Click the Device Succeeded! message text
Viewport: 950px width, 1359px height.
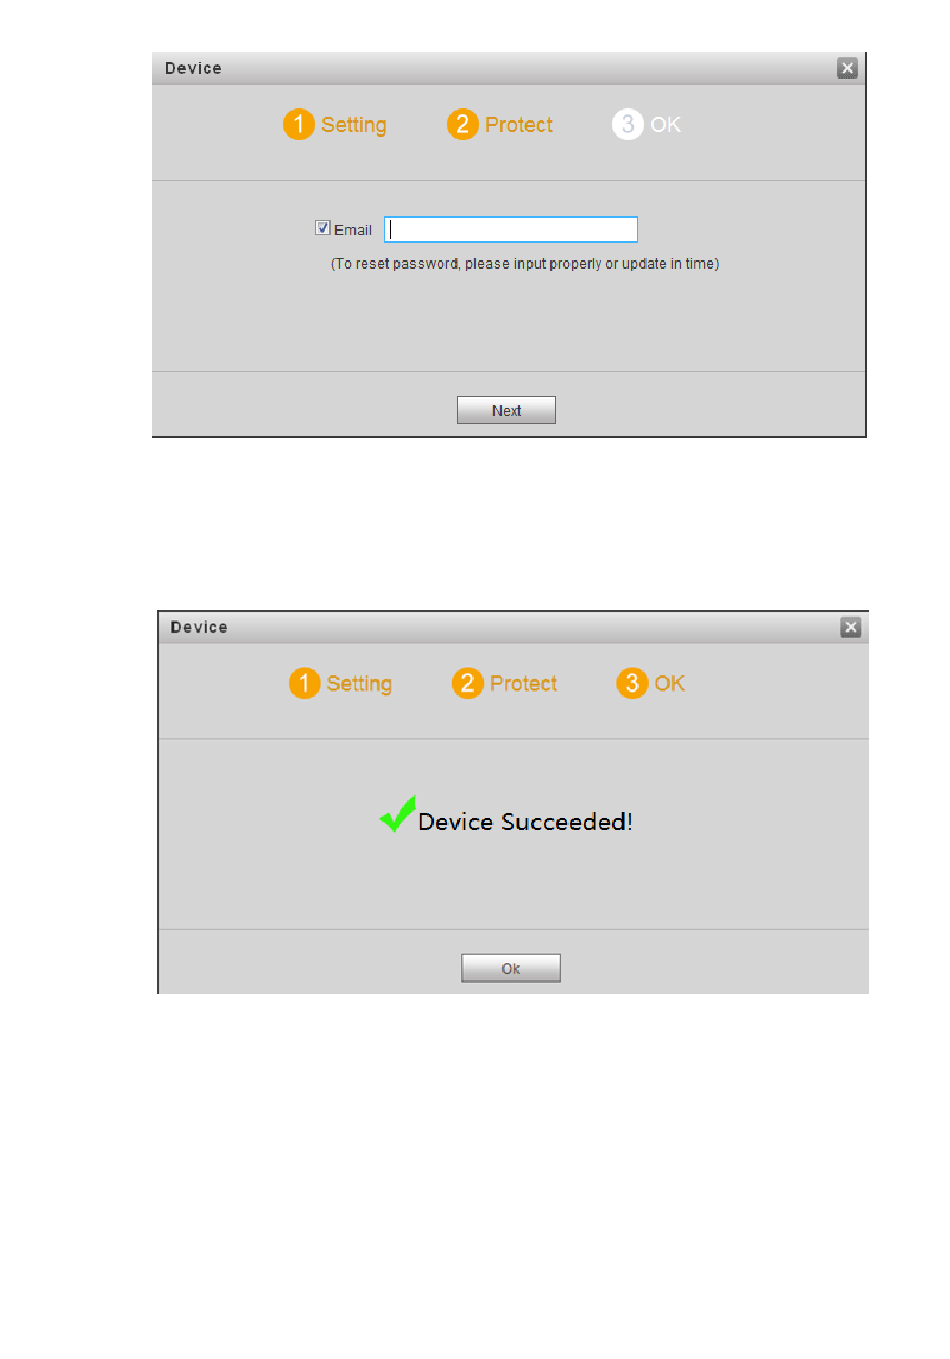pyautogui.click(x=525, y=822)
